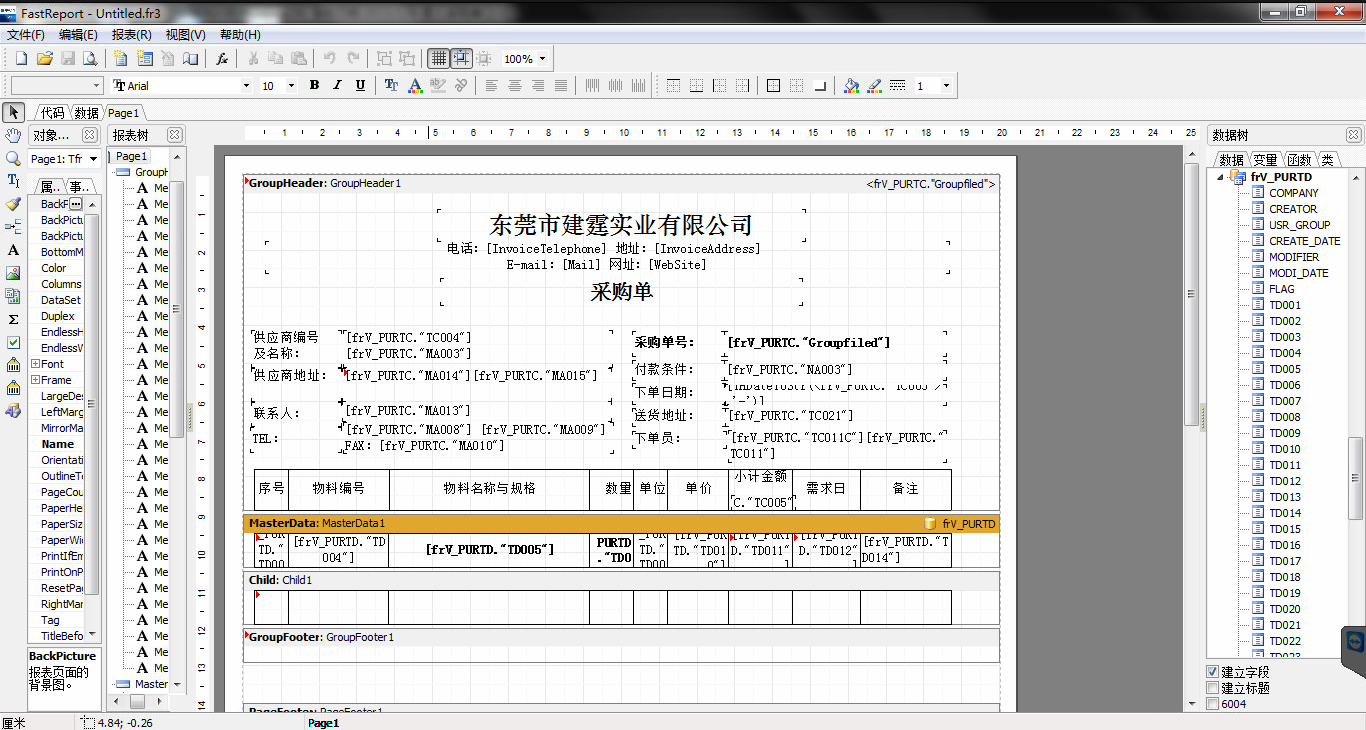The height and width of the screenshot is (730, 1366).
Task: Insert a Picture object from toolbar
Action: click(x=13, y=273)
